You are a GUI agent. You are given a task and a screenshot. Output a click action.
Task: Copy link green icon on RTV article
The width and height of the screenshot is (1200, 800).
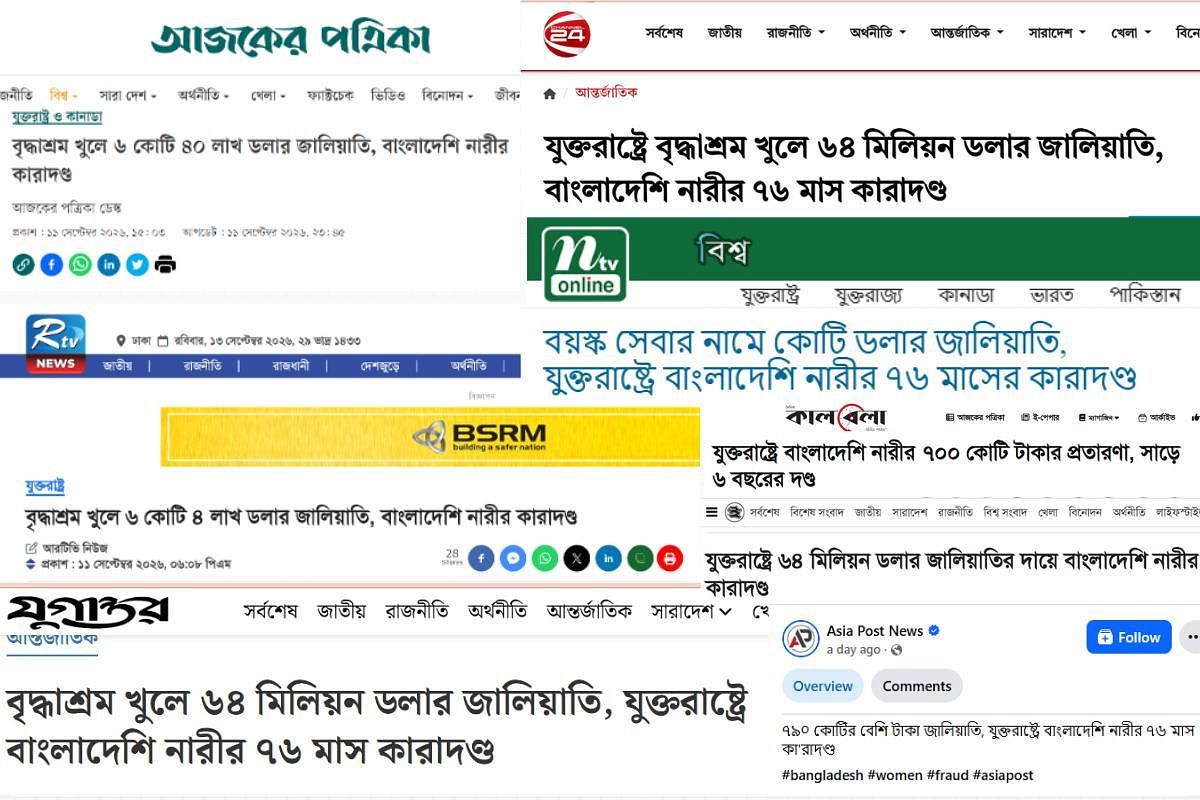tap(640, 558)
